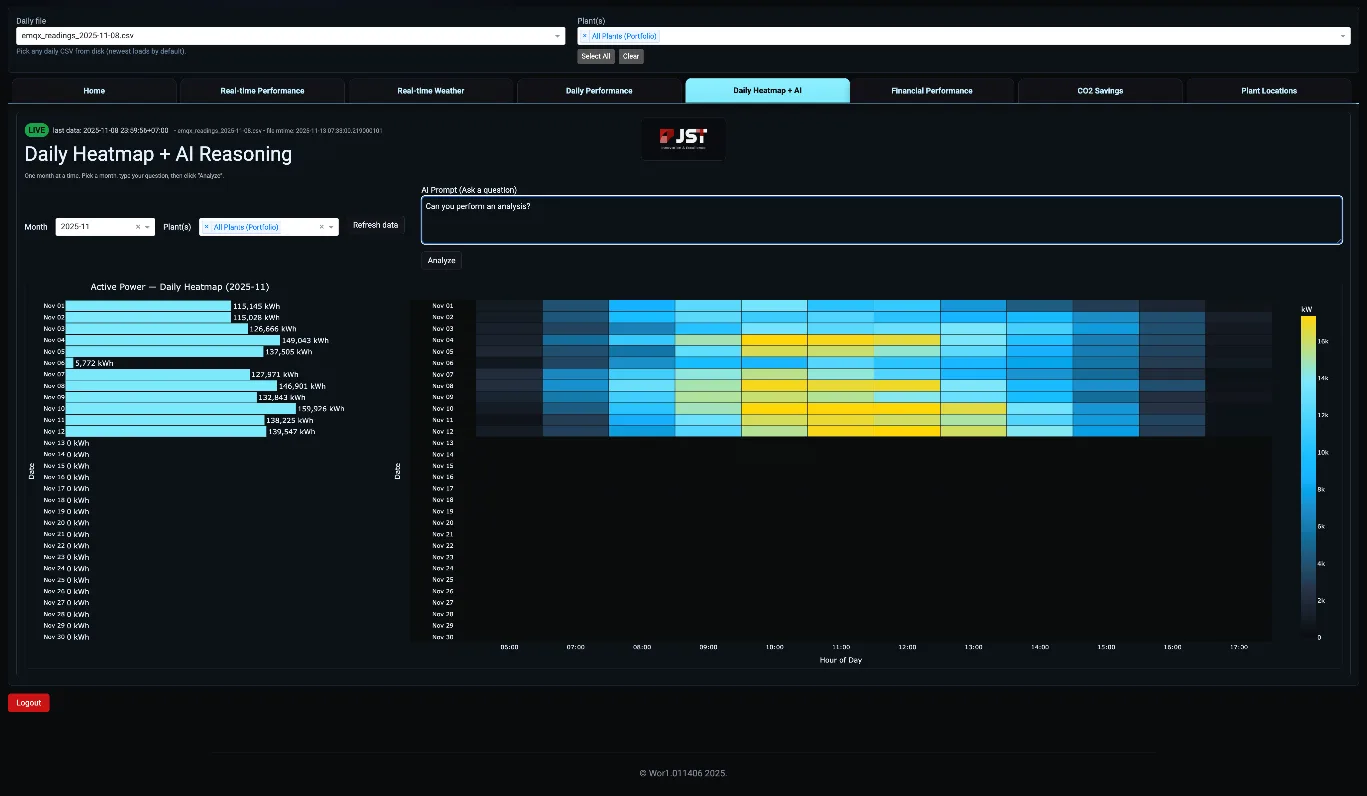Go to the Daily Performance tab
The width and height of the screenshot is (1367, 796).
click(599, 90)
